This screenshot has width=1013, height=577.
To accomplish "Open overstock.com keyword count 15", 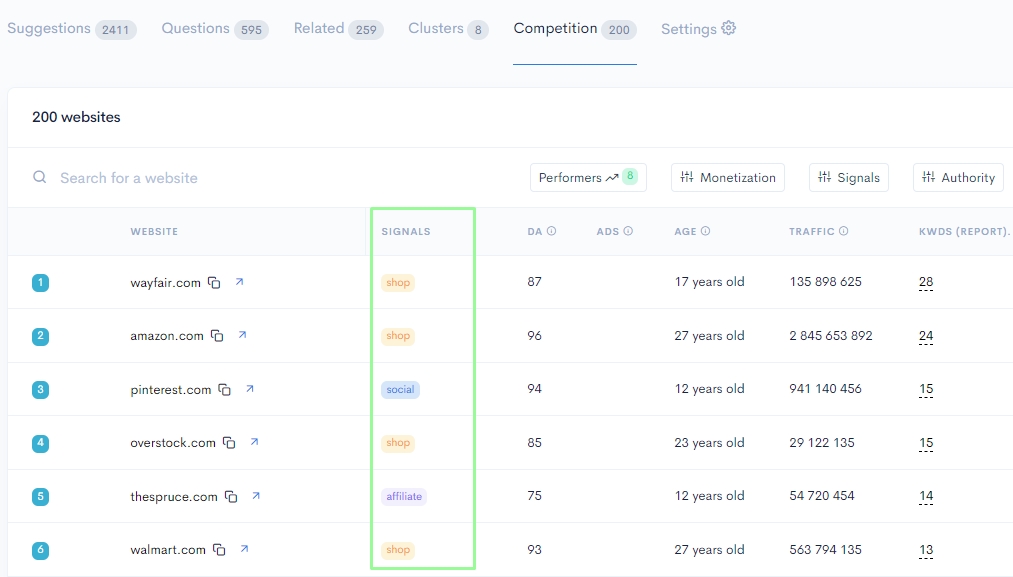I will [x=926, y=443].
